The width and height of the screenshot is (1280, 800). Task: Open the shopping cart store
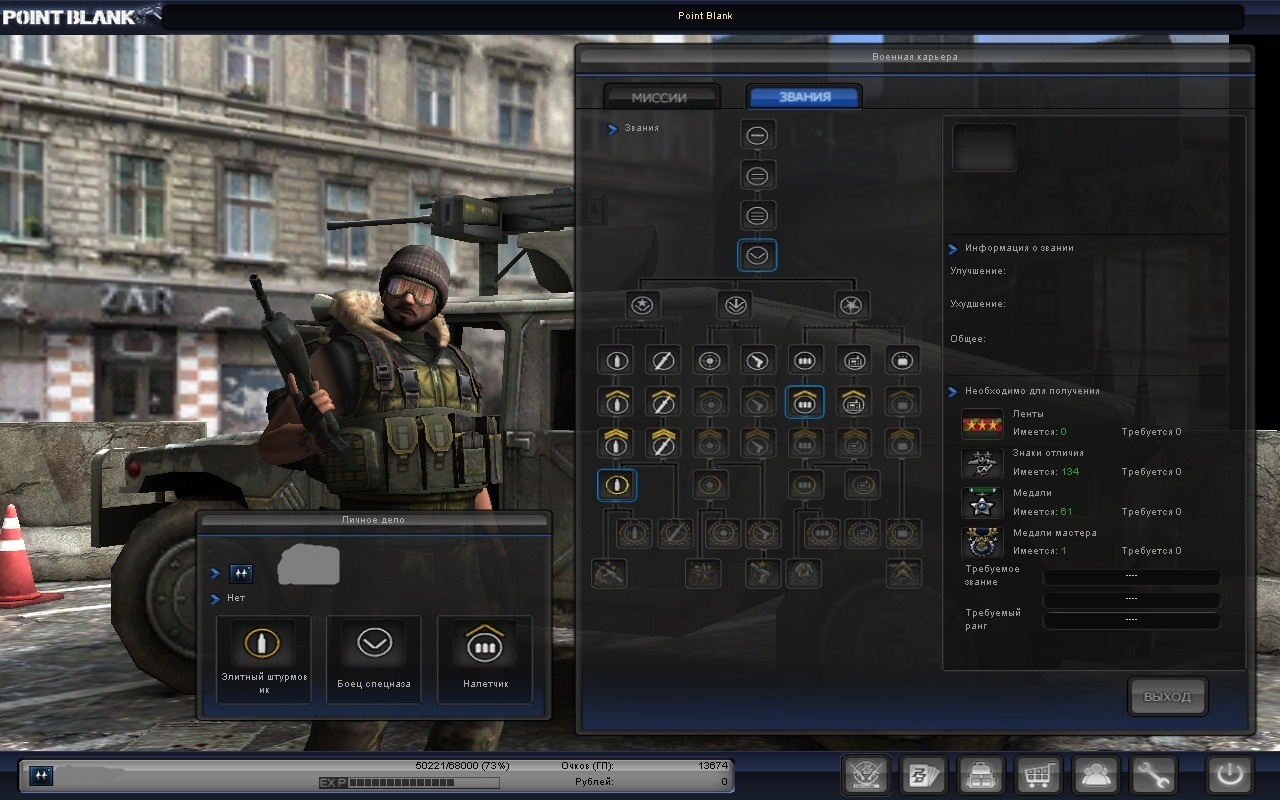(x=1038, y=775)
